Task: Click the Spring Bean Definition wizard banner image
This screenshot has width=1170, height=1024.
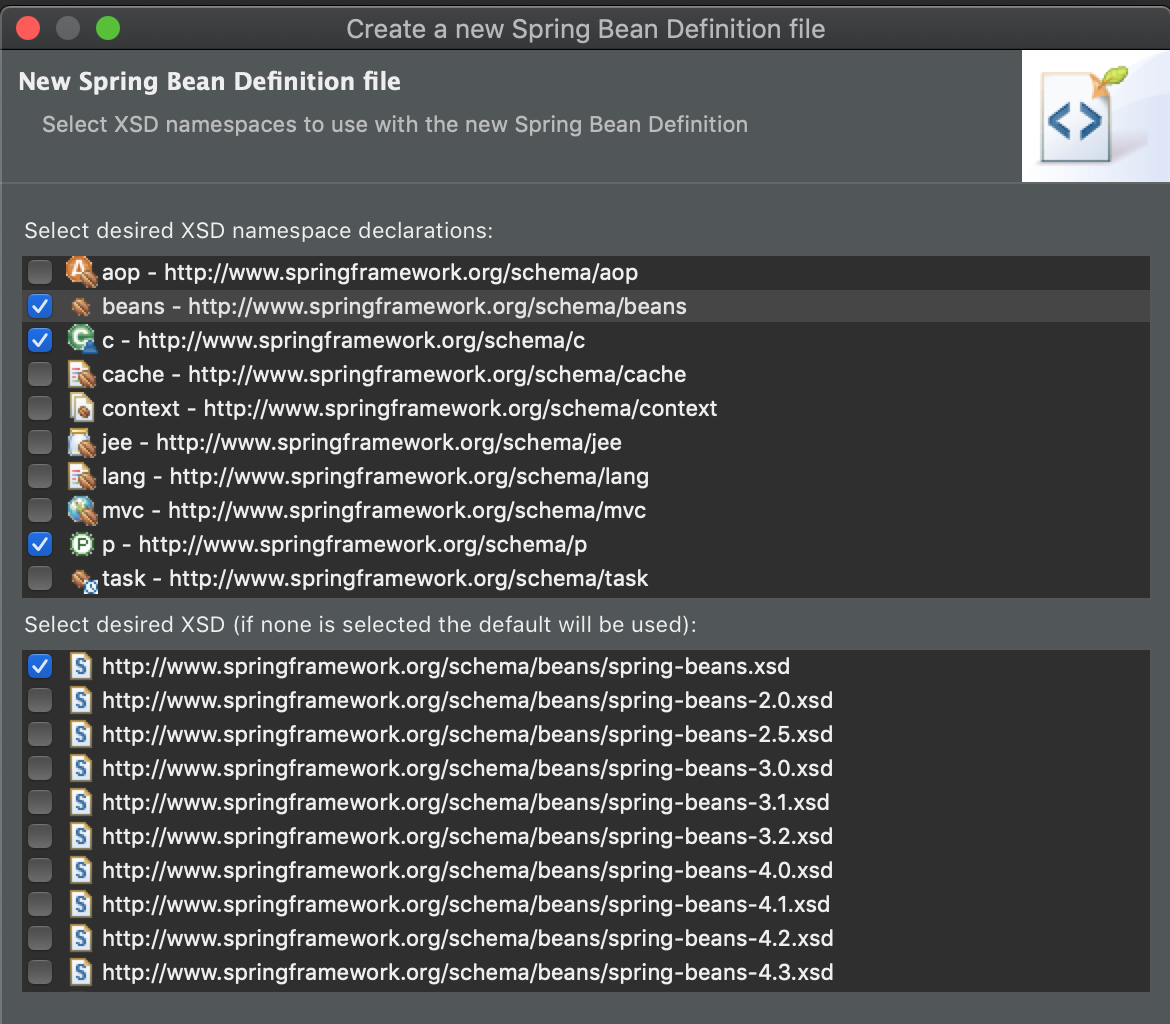Action: click(1095, 116)
